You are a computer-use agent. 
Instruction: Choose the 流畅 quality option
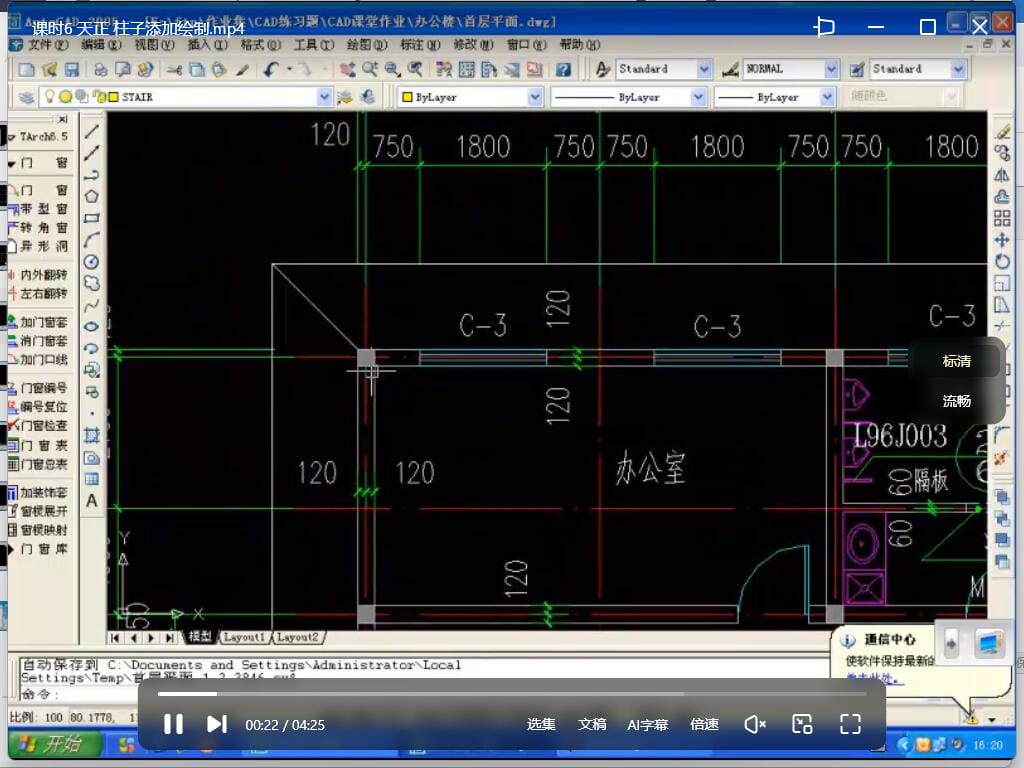[x=956, y=401]
